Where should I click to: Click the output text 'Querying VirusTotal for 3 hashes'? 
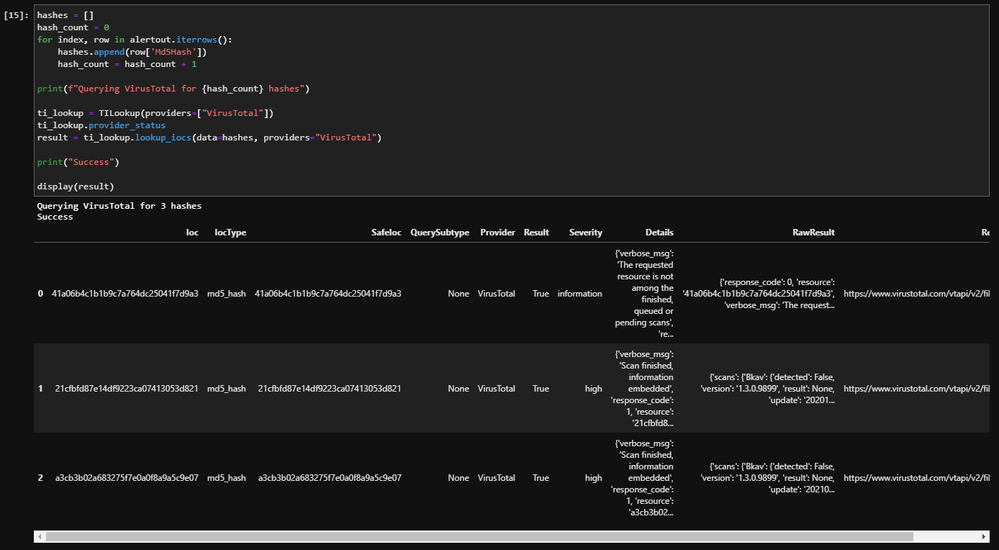tap(119, 206)
